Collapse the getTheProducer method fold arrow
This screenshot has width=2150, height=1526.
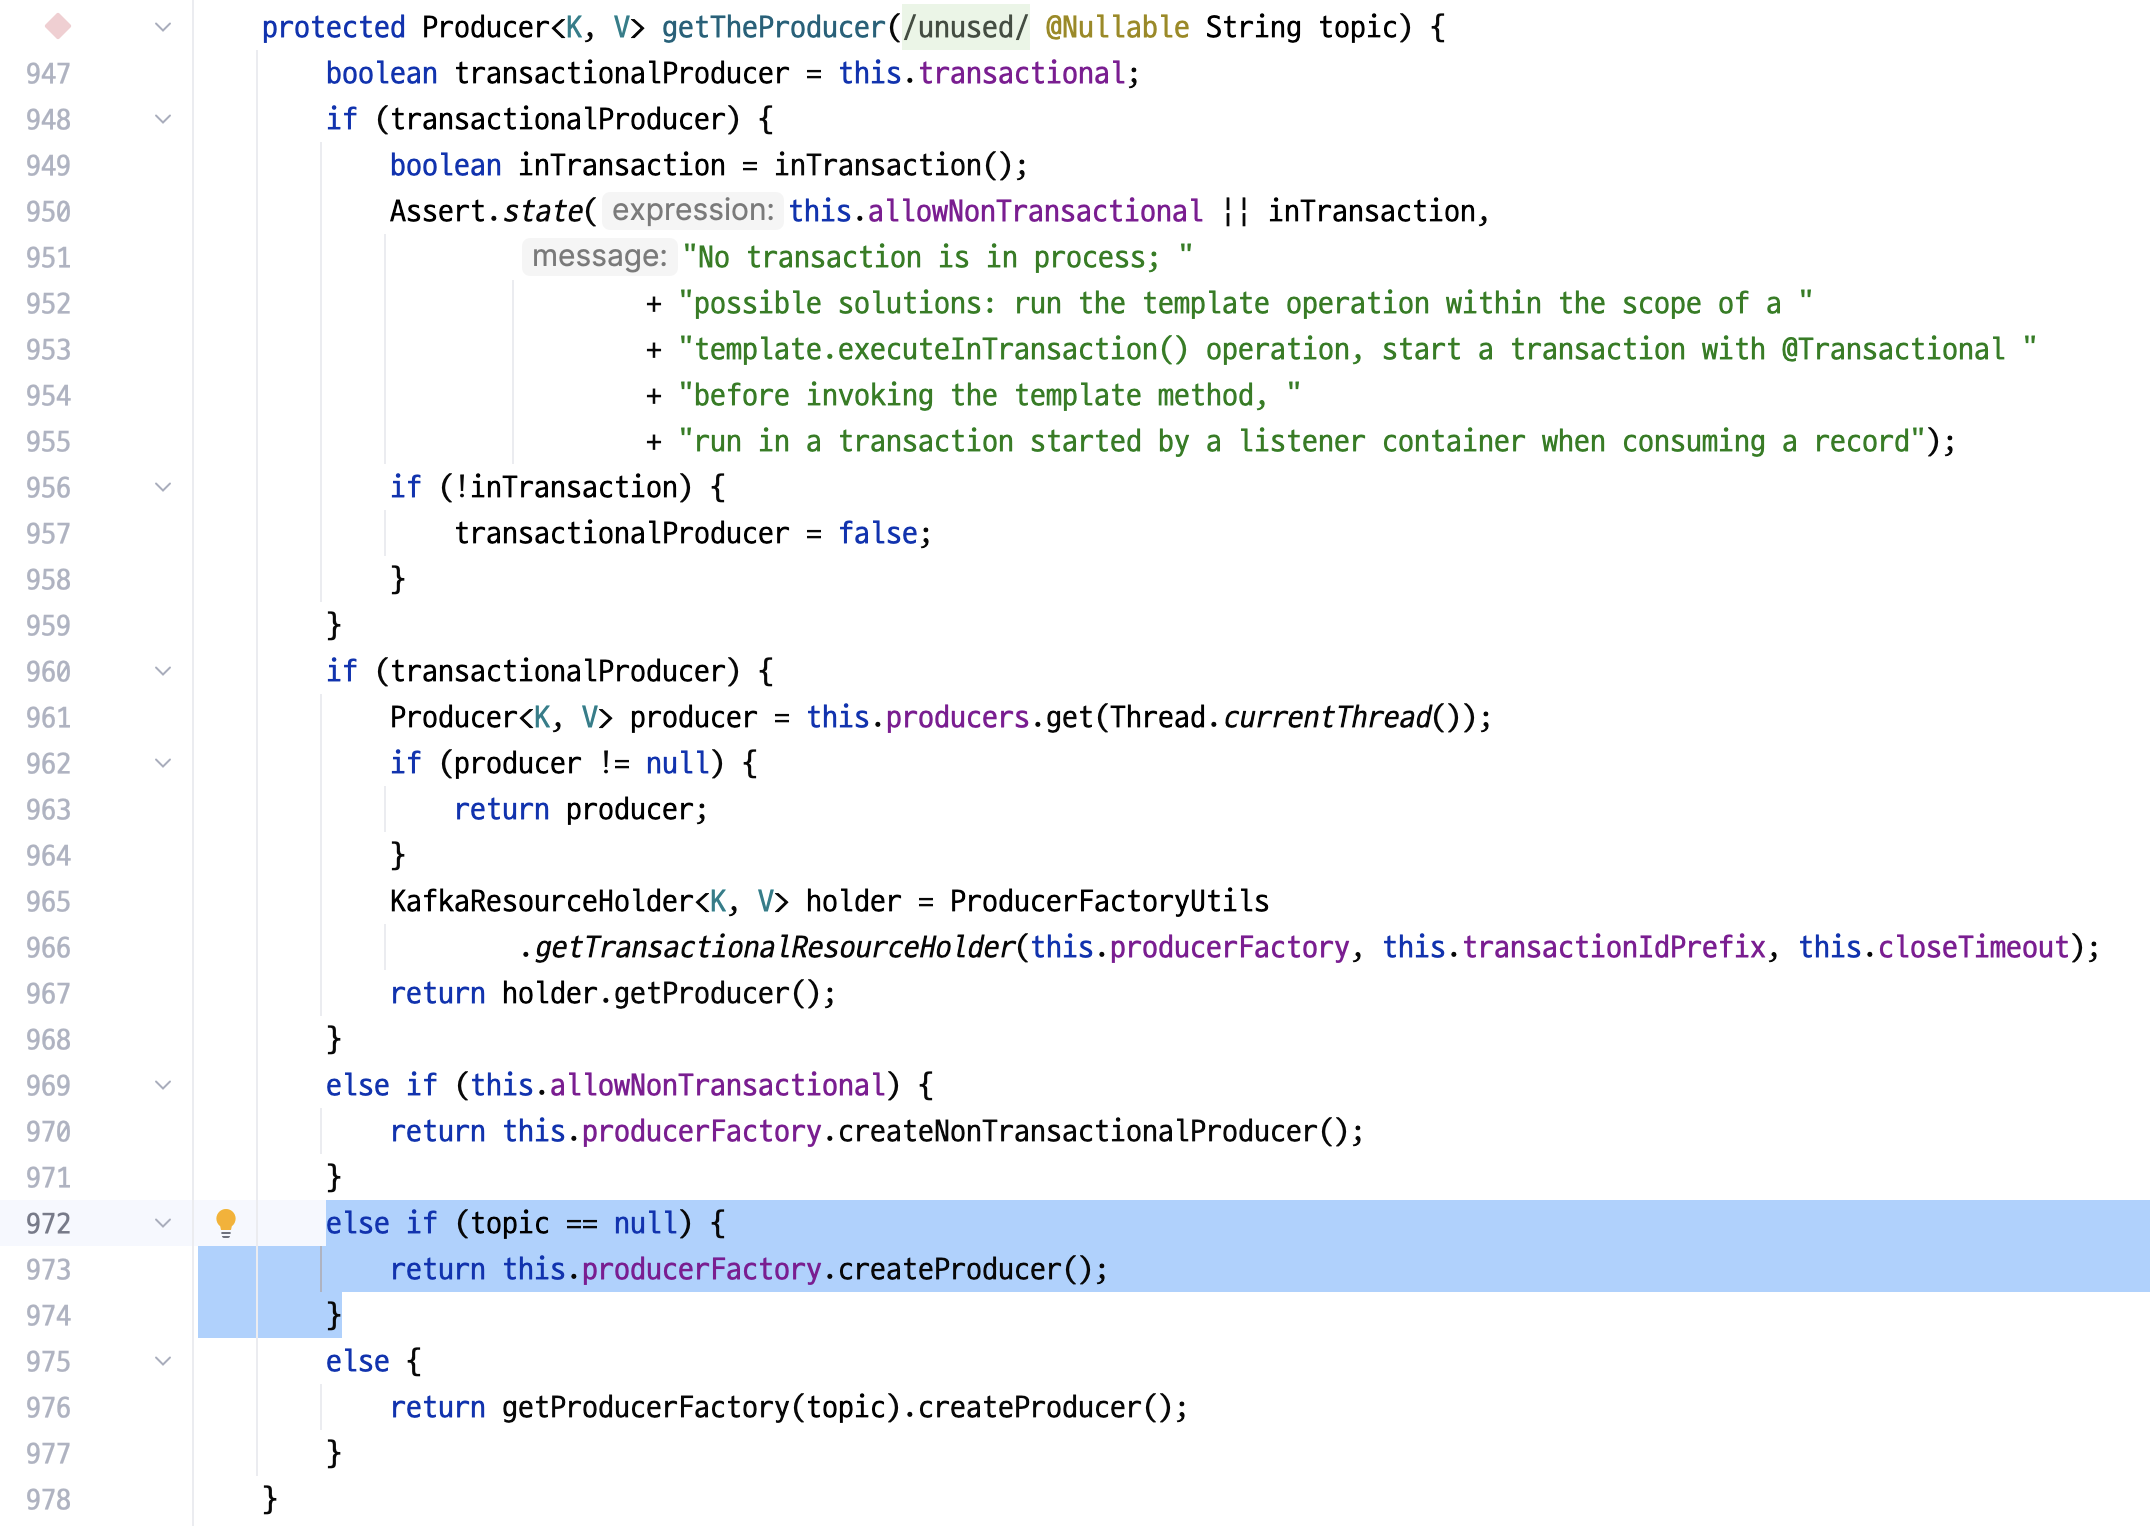tap(163, 27)
